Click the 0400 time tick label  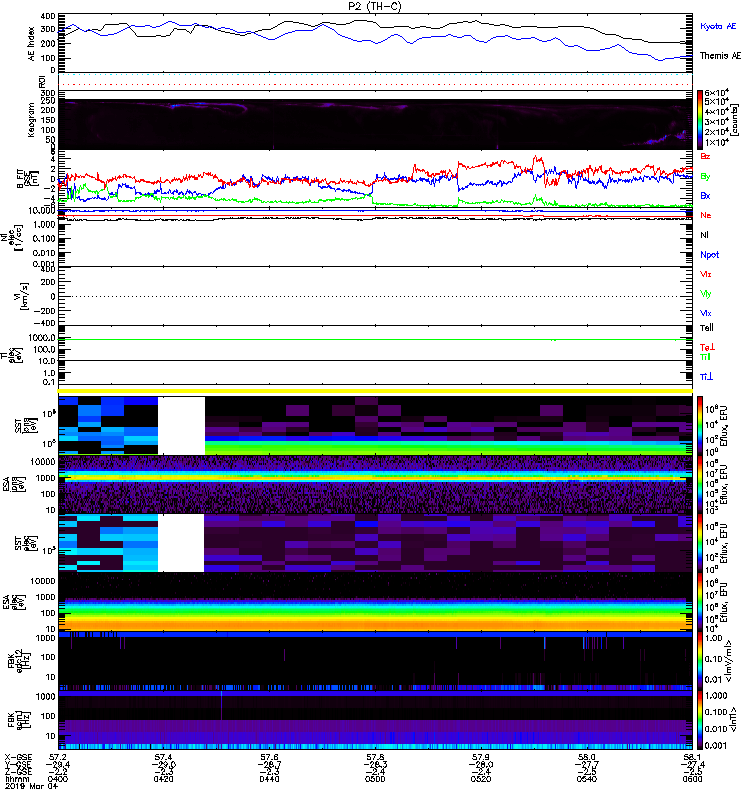tap(57, 779)
